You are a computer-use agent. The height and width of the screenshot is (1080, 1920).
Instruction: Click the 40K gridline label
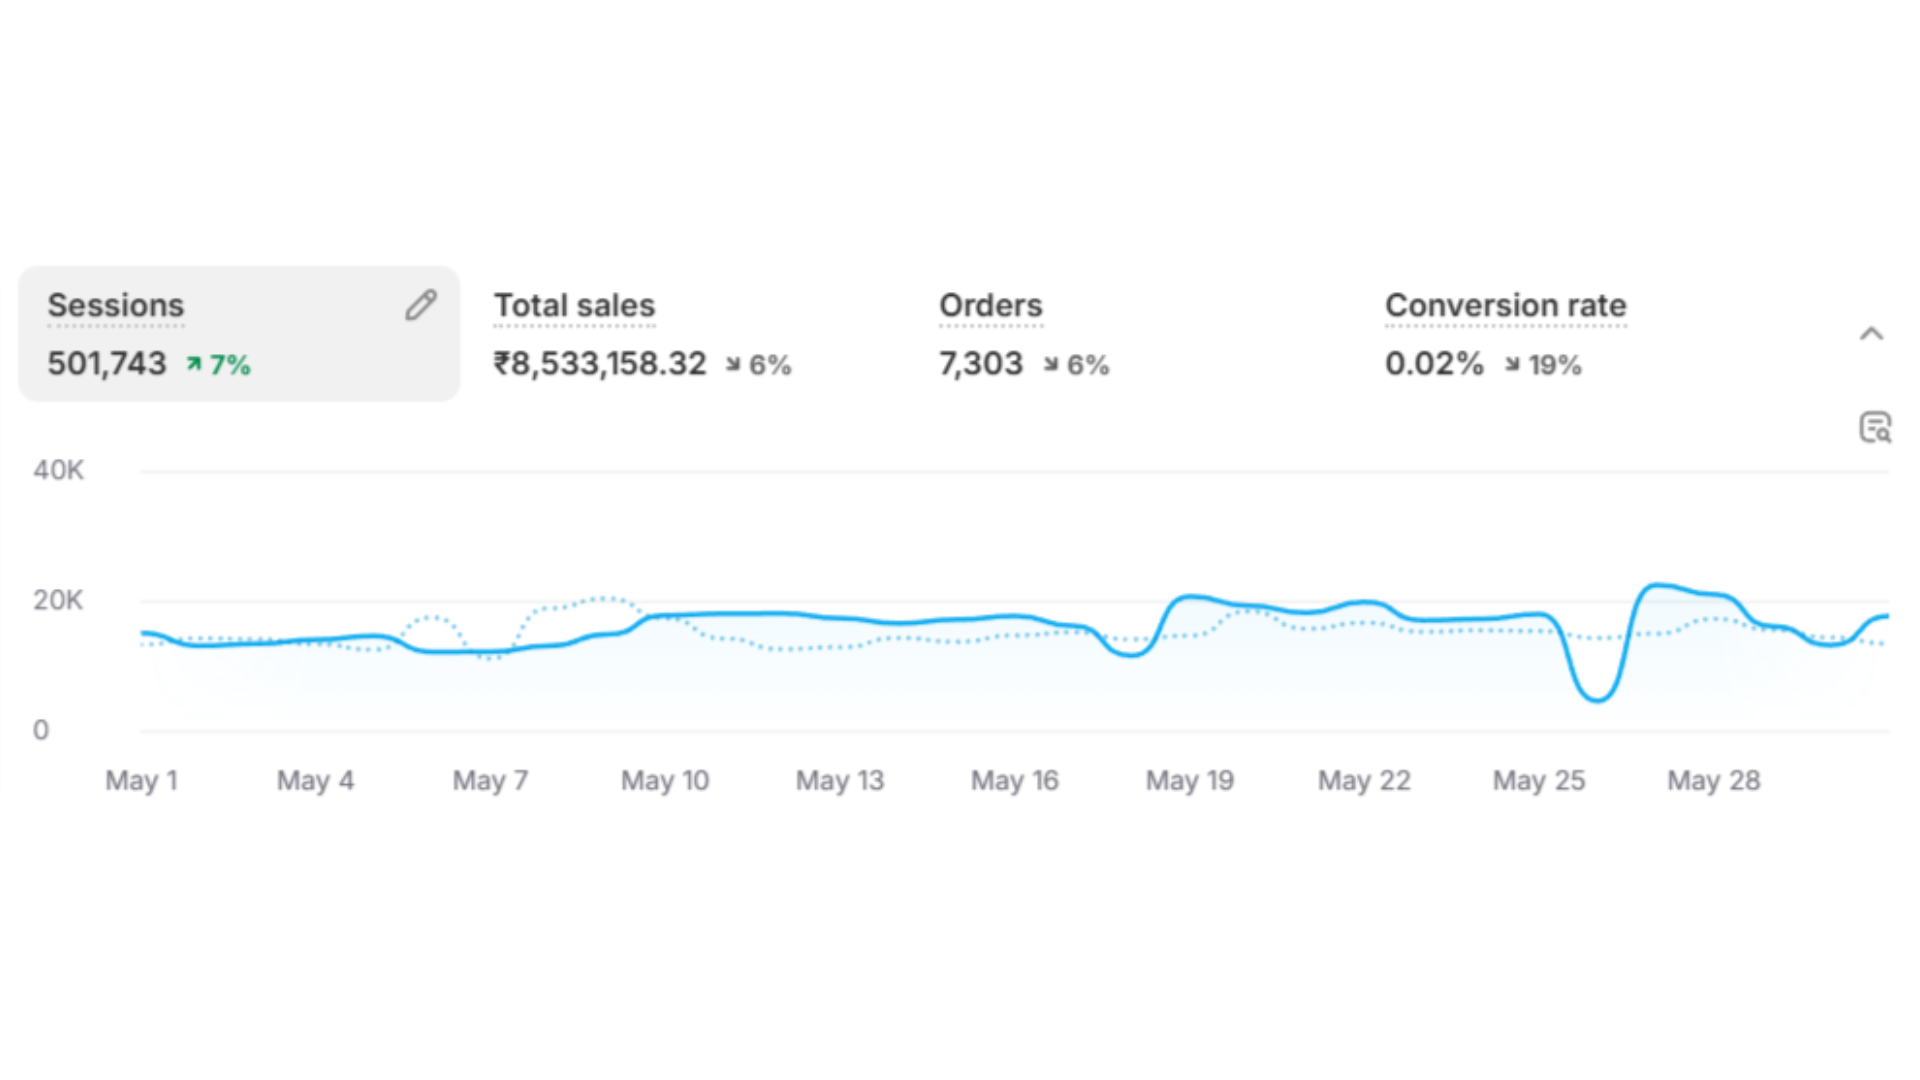(x=58, y=470)
